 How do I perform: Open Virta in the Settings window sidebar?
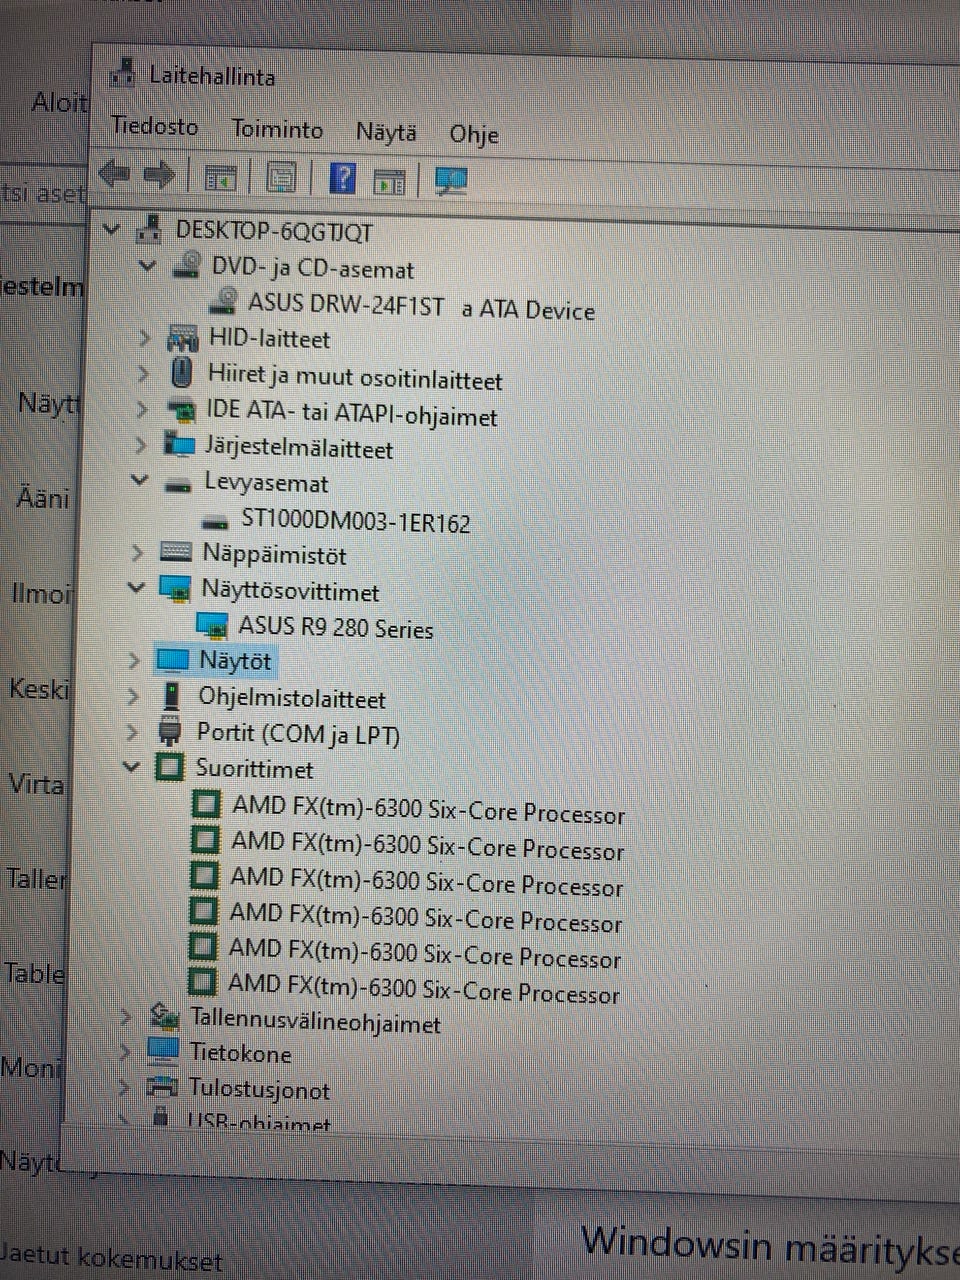click(36, 783)
